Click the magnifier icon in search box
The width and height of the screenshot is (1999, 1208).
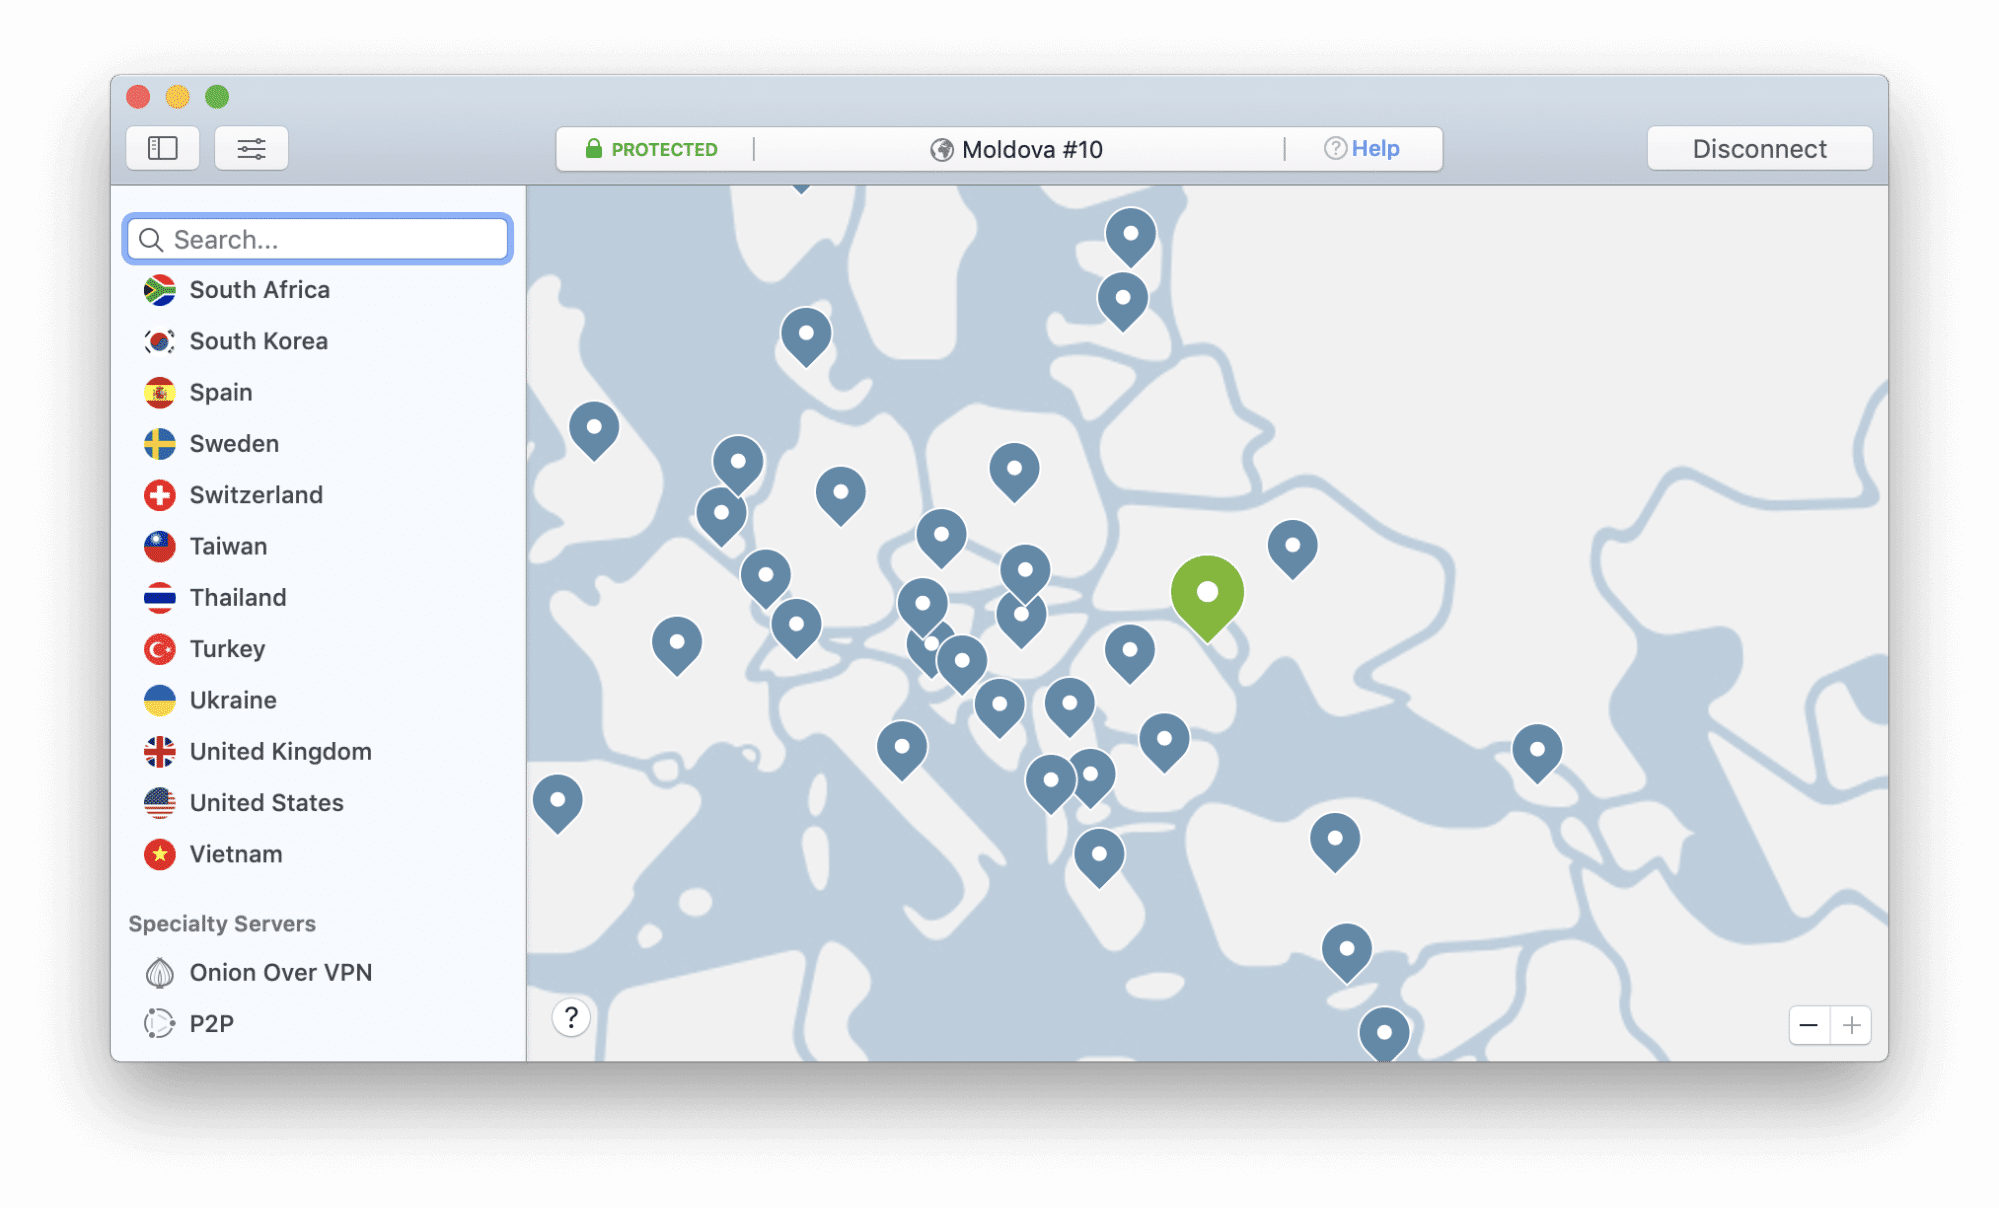tap(151, 240)
